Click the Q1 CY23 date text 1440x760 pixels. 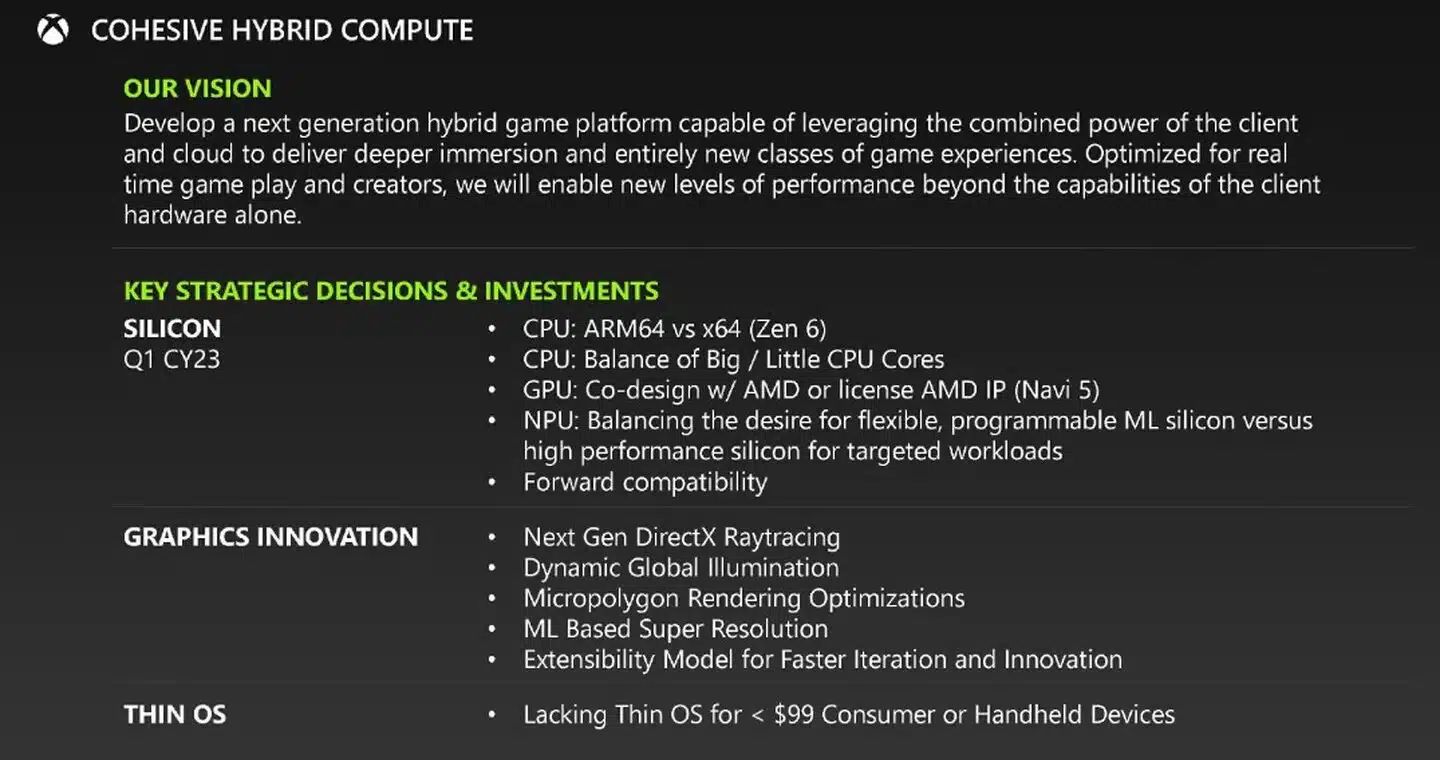[171, 359]
